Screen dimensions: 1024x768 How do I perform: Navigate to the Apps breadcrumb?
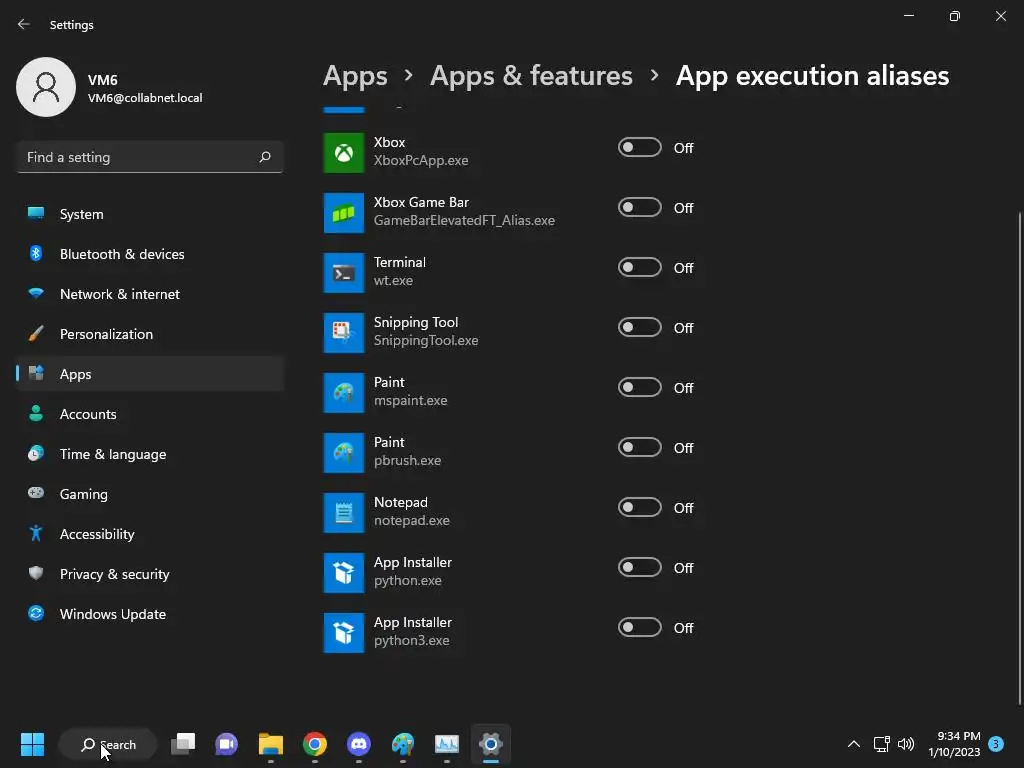click(355, 76)
